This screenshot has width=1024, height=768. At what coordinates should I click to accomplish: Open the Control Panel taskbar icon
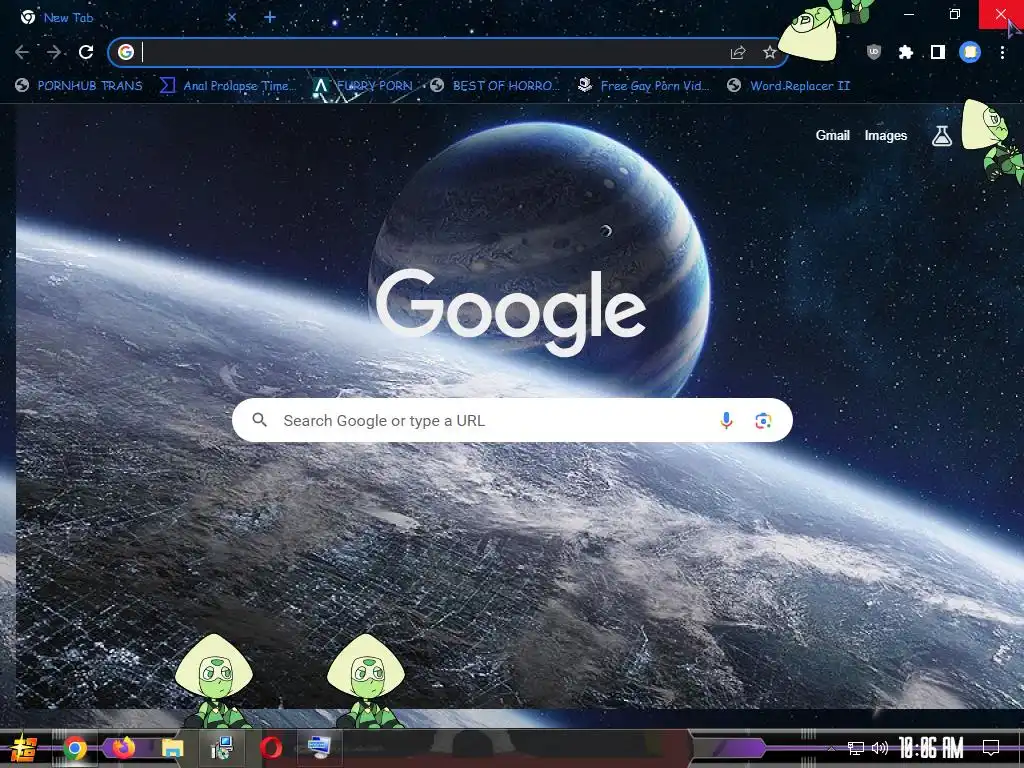[222, 748]
